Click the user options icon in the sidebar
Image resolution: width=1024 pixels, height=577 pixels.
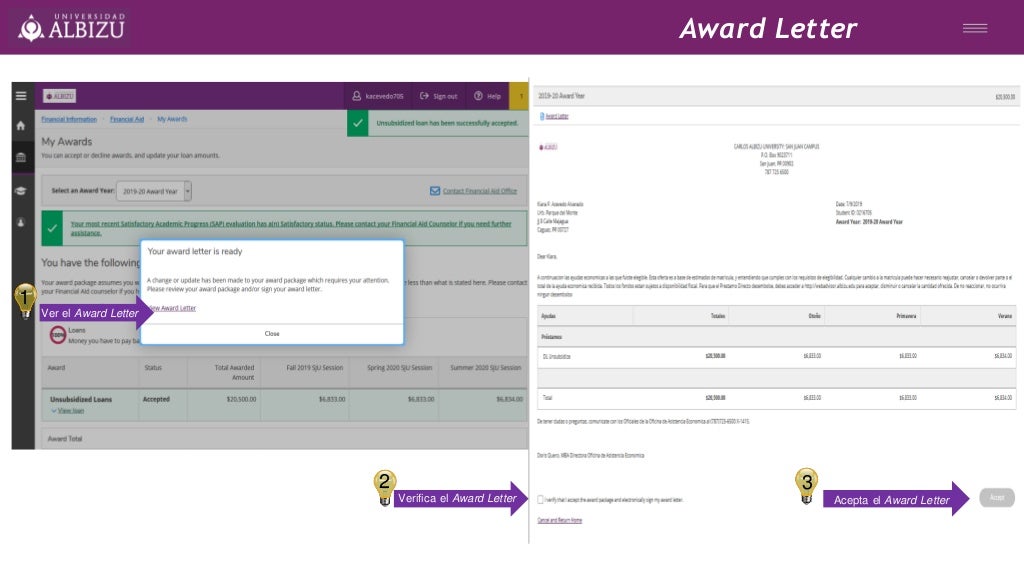click(x=21, y=223)
